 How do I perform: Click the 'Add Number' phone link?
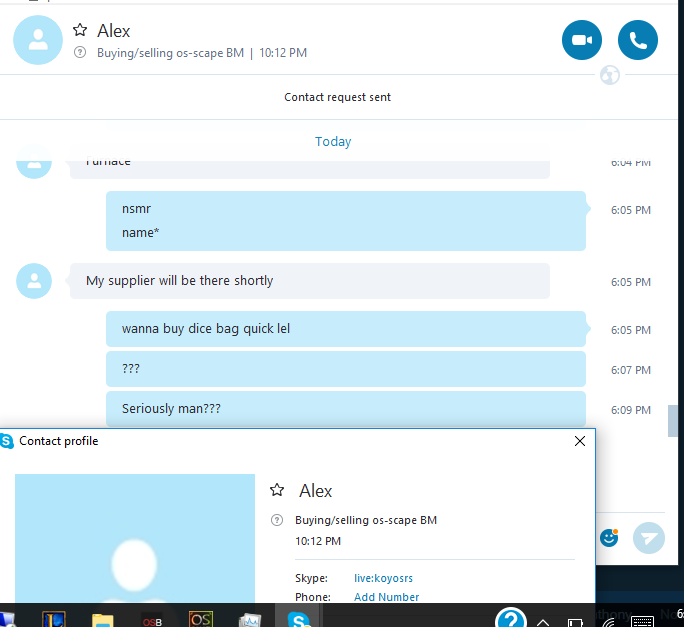(x=386, y=597)
